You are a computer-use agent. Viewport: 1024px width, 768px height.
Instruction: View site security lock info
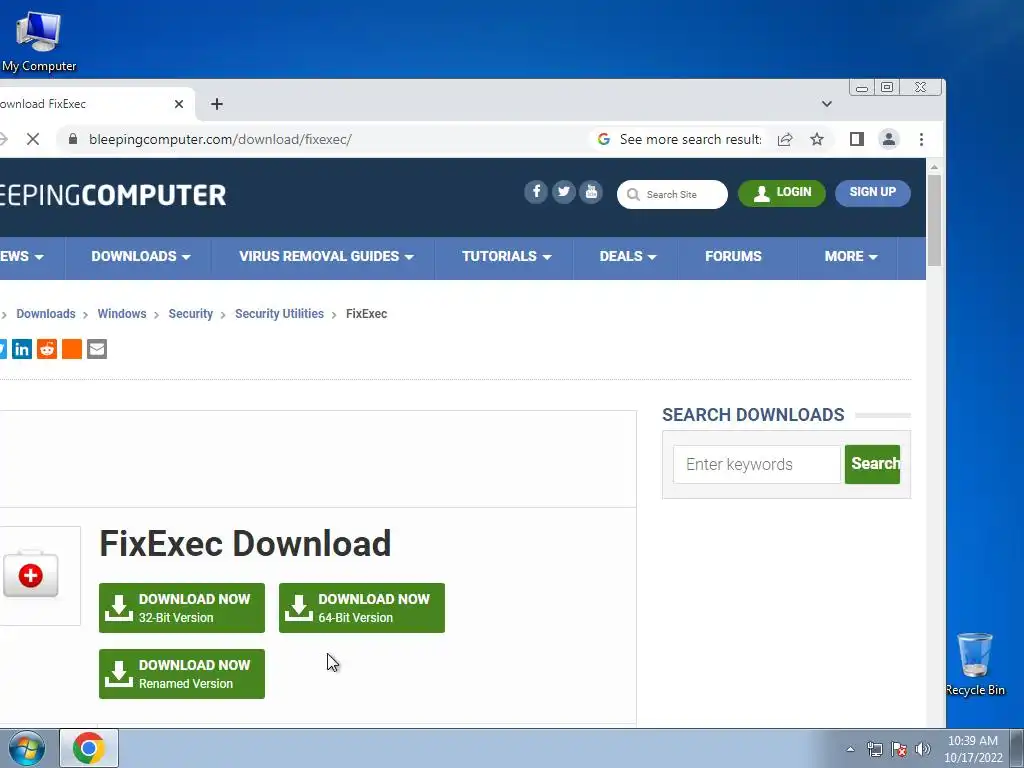coord(73,139)
